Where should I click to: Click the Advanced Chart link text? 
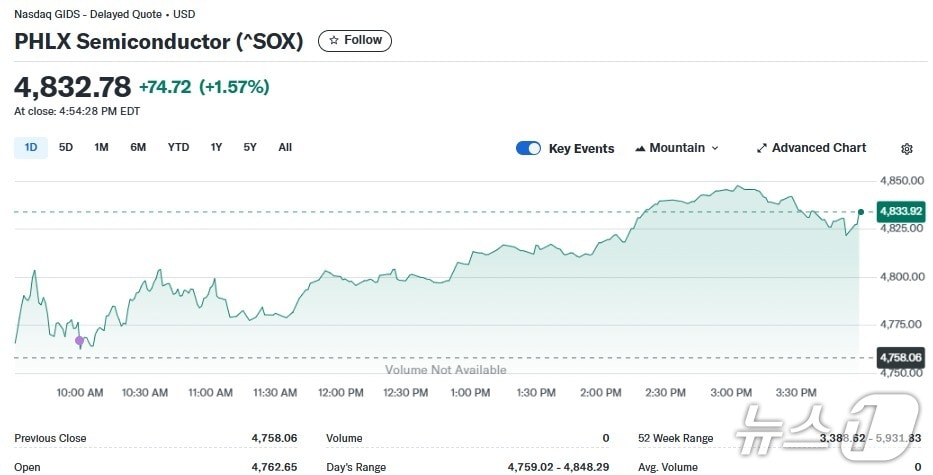[x=819, y=148]
